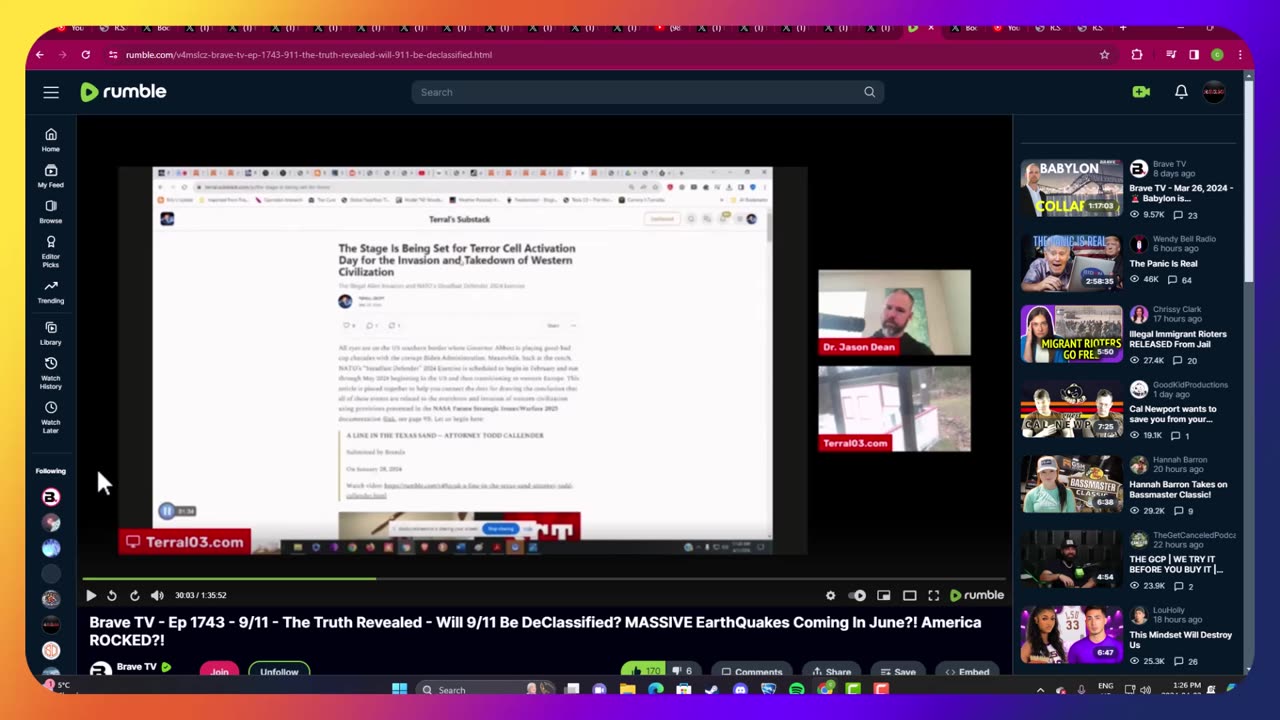This screenshot has width=1280, height=720.
Task: Seek on the video progress bar
Action: (x=543, y=578)
